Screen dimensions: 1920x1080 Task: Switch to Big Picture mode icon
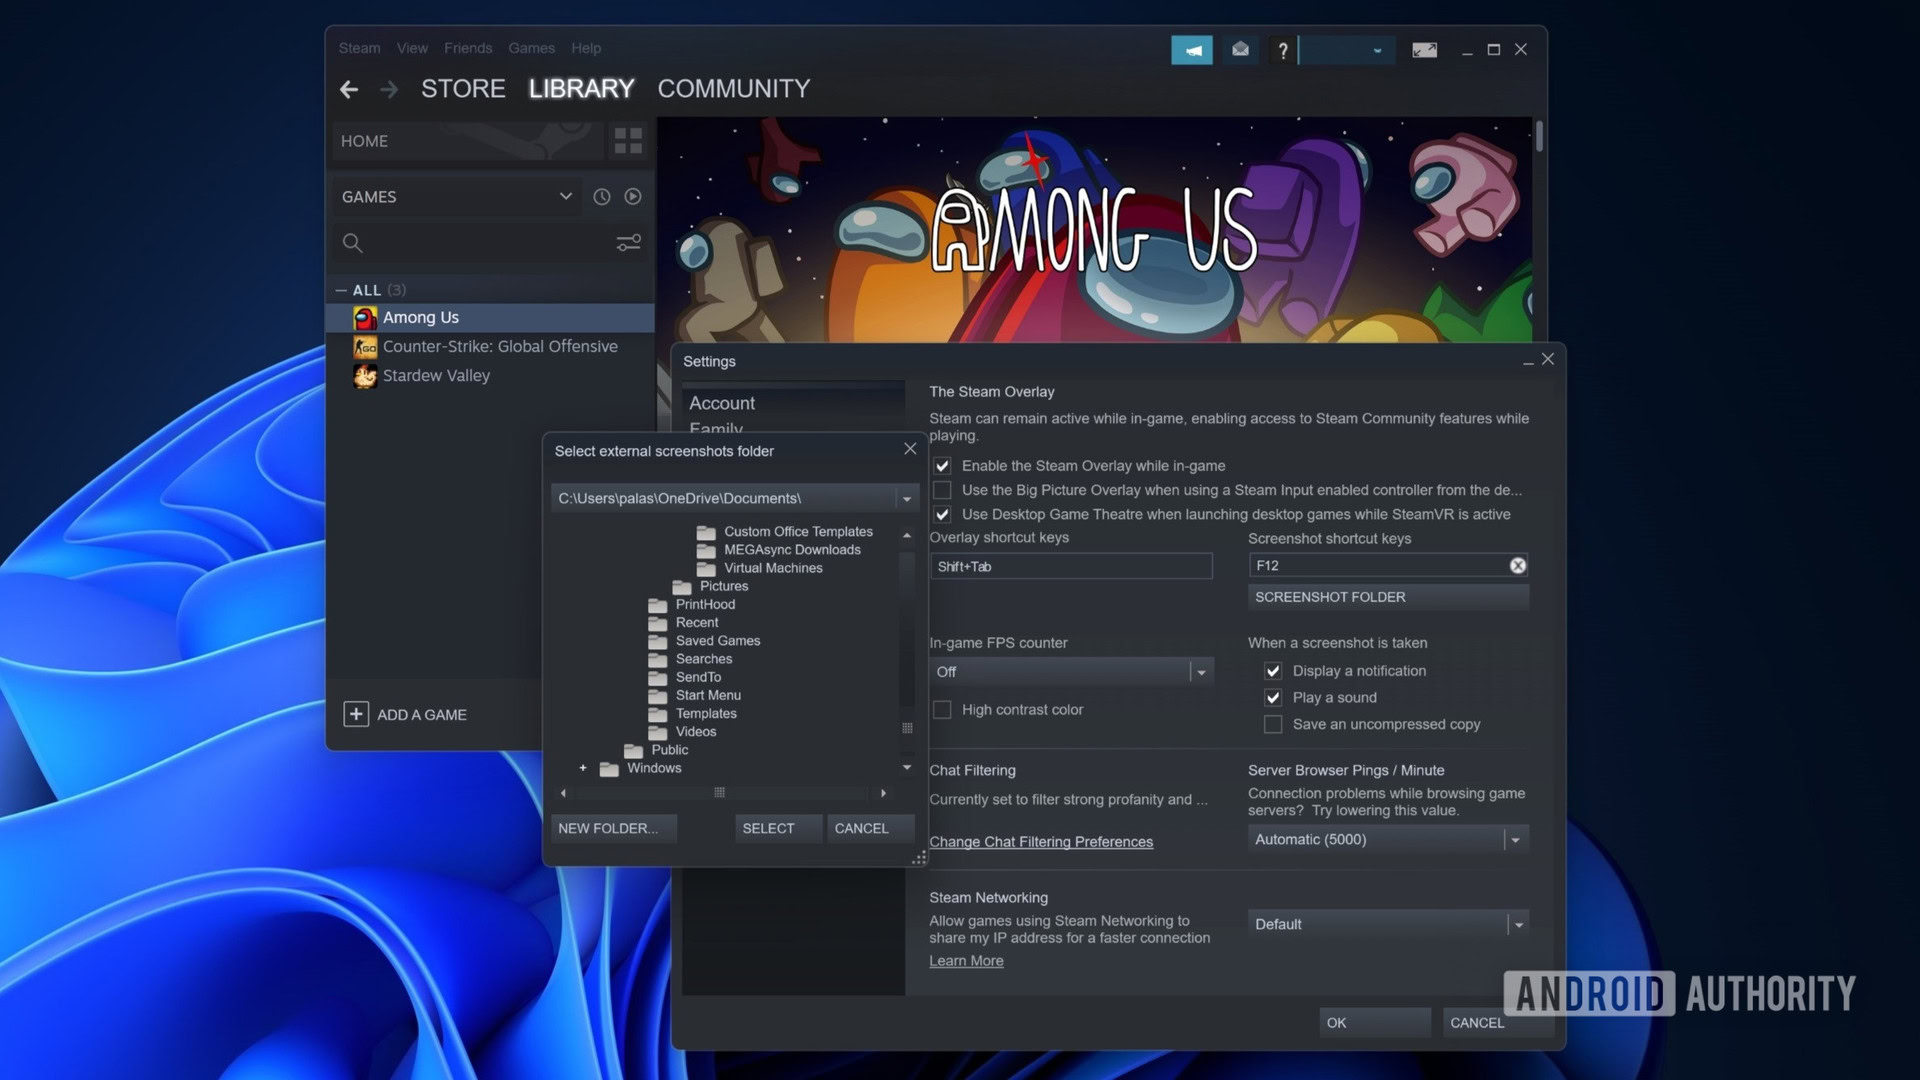[1424, 50]
